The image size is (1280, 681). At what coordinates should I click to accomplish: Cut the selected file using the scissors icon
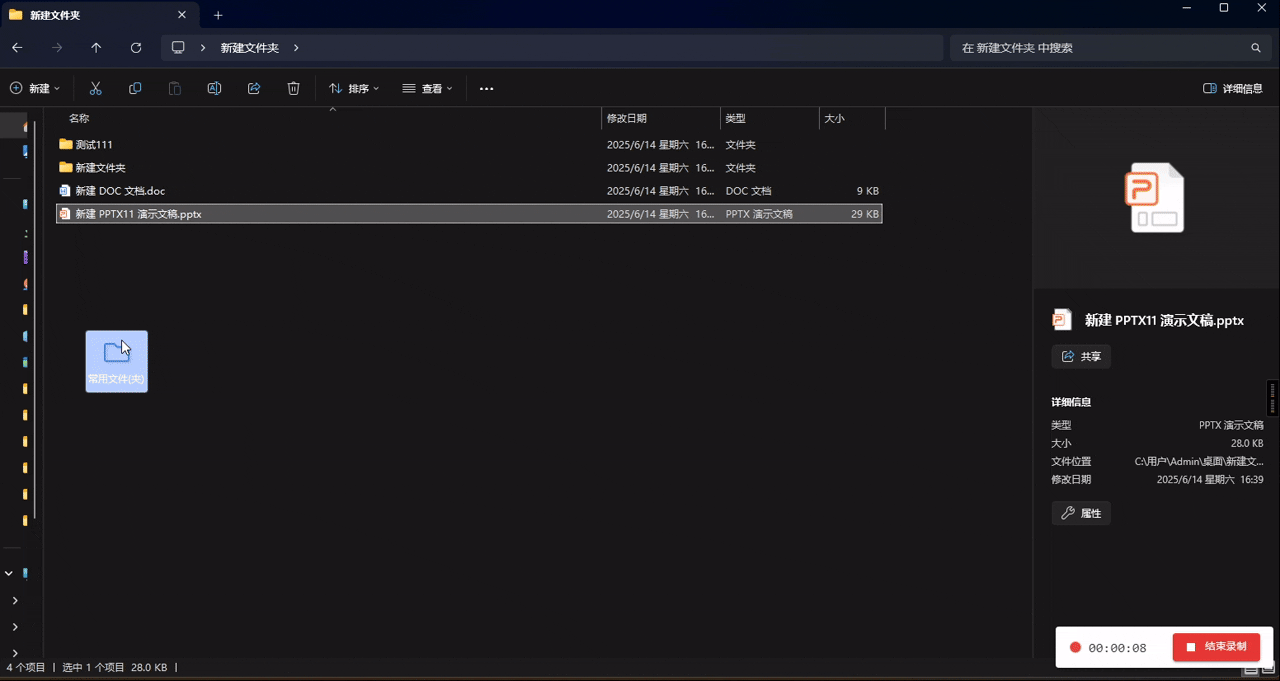coord(96,89)
